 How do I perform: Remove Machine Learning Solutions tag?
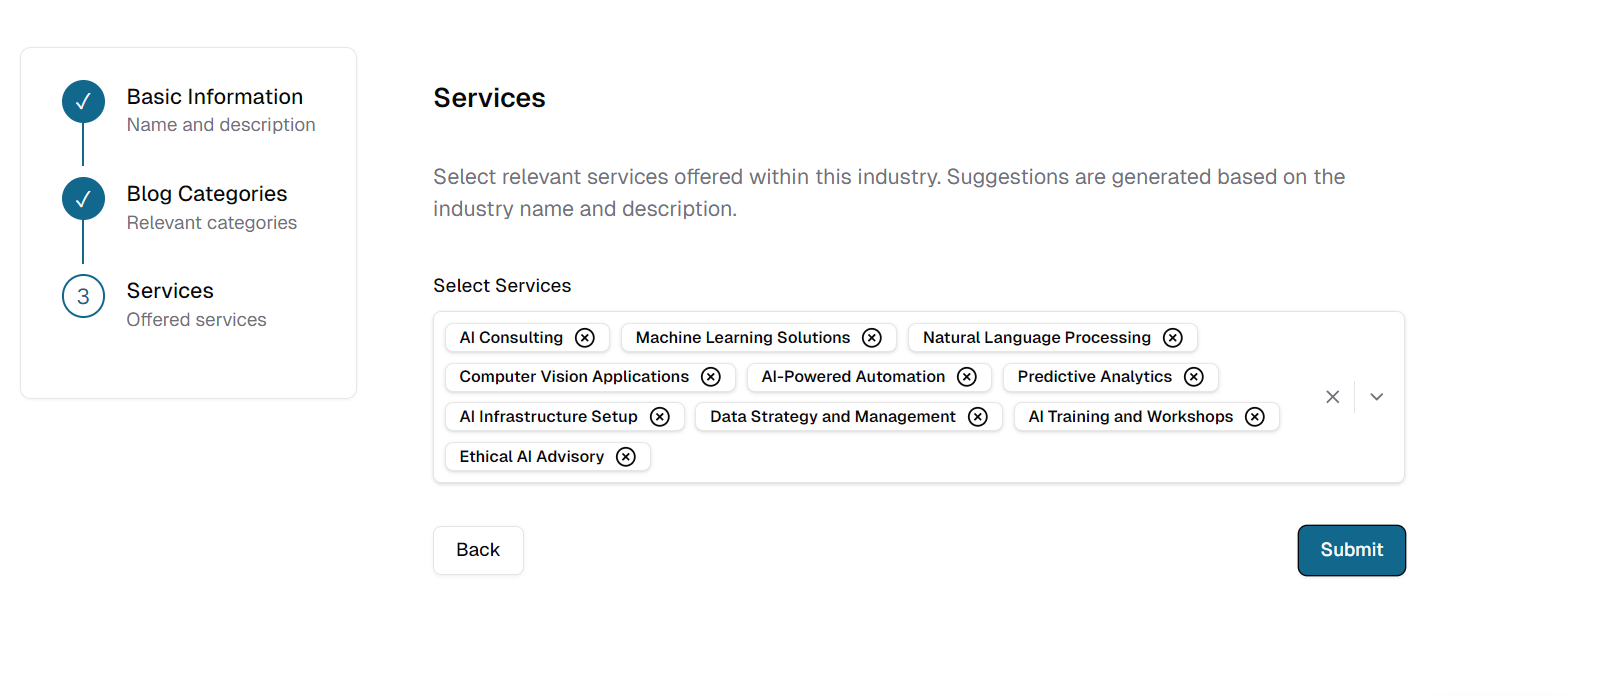[872, 338]
